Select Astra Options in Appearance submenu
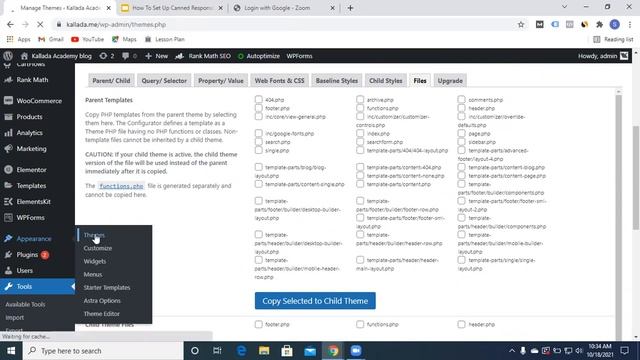 tap(102, 300)
